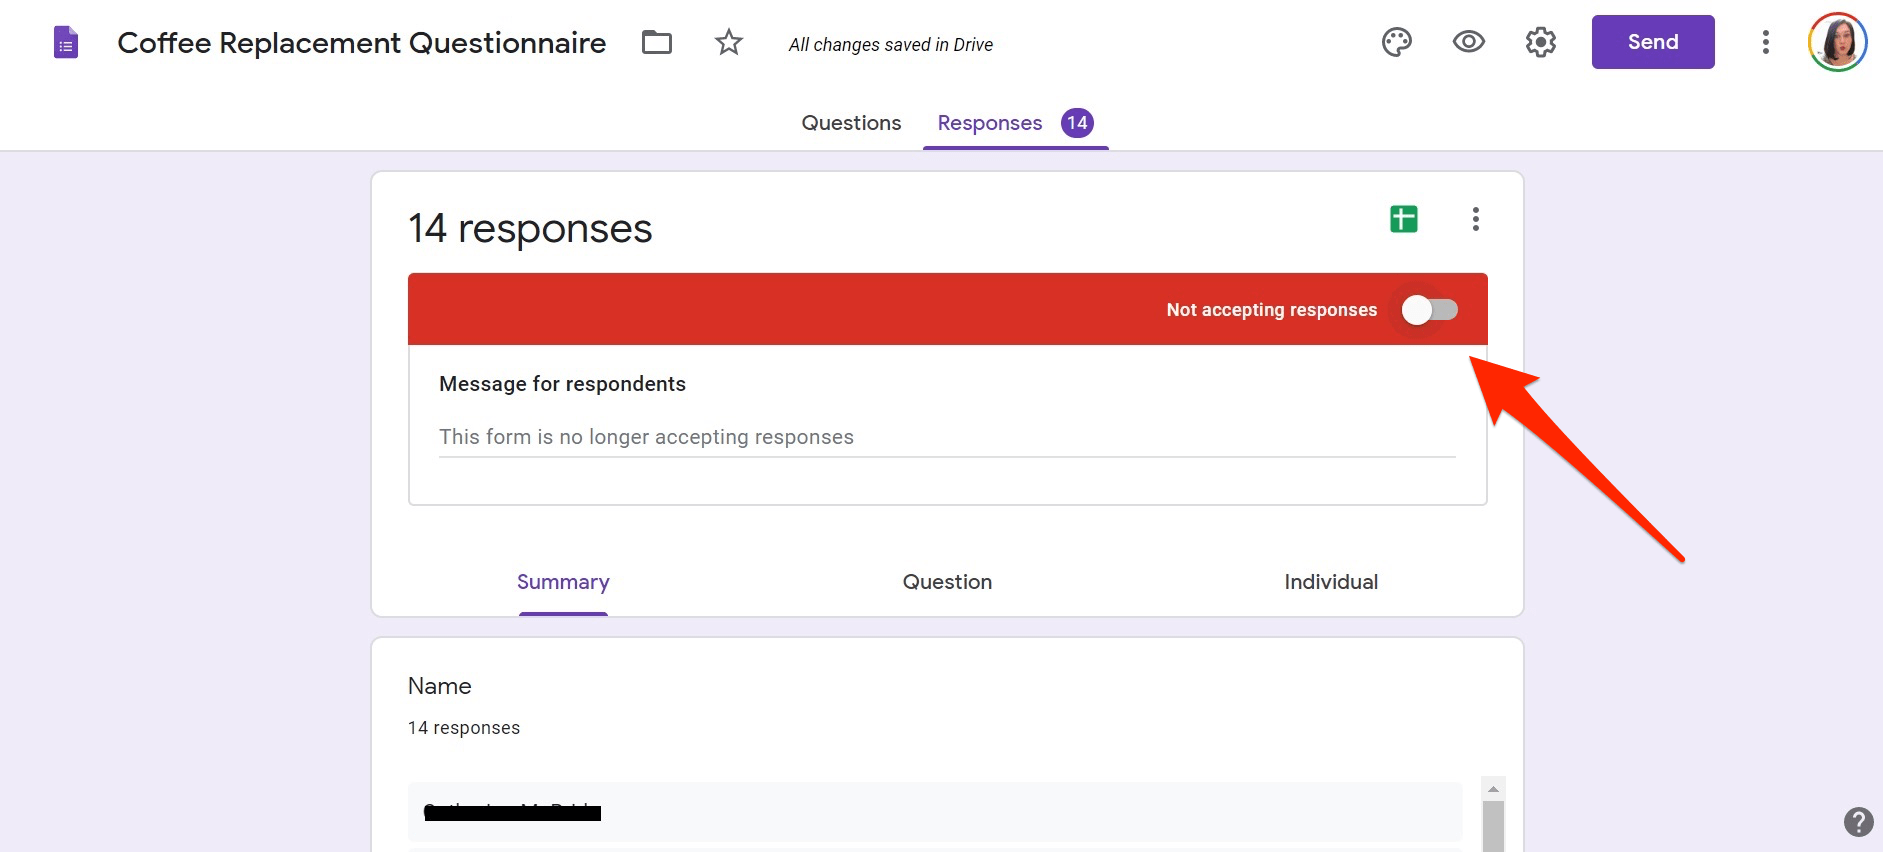Click the scroll up arrow in Name list
The width and height of the screenshot is (1883, 852).
point(1493,789)
